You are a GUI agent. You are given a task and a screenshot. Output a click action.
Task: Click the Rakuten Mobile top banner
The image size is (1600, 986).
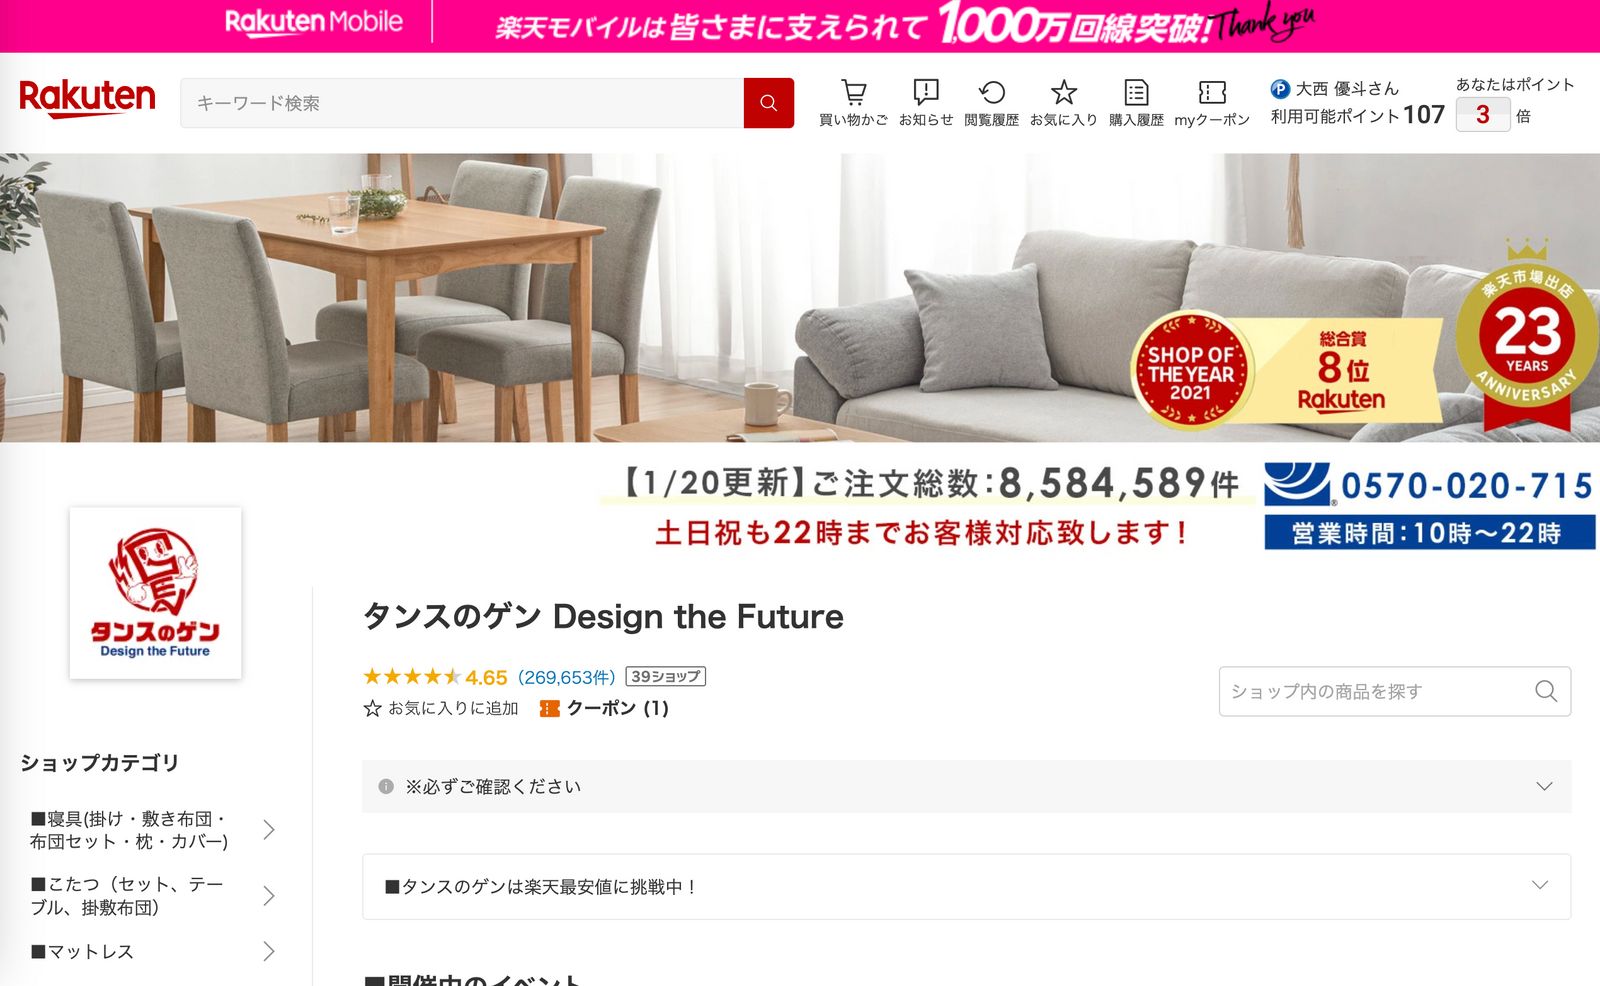800,25
